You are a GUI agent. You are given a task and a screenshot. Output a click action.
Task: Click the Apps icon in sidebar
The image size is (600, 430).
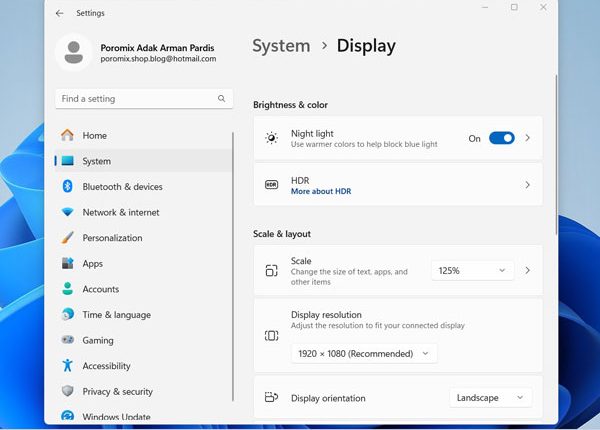[x=67, y=263]
